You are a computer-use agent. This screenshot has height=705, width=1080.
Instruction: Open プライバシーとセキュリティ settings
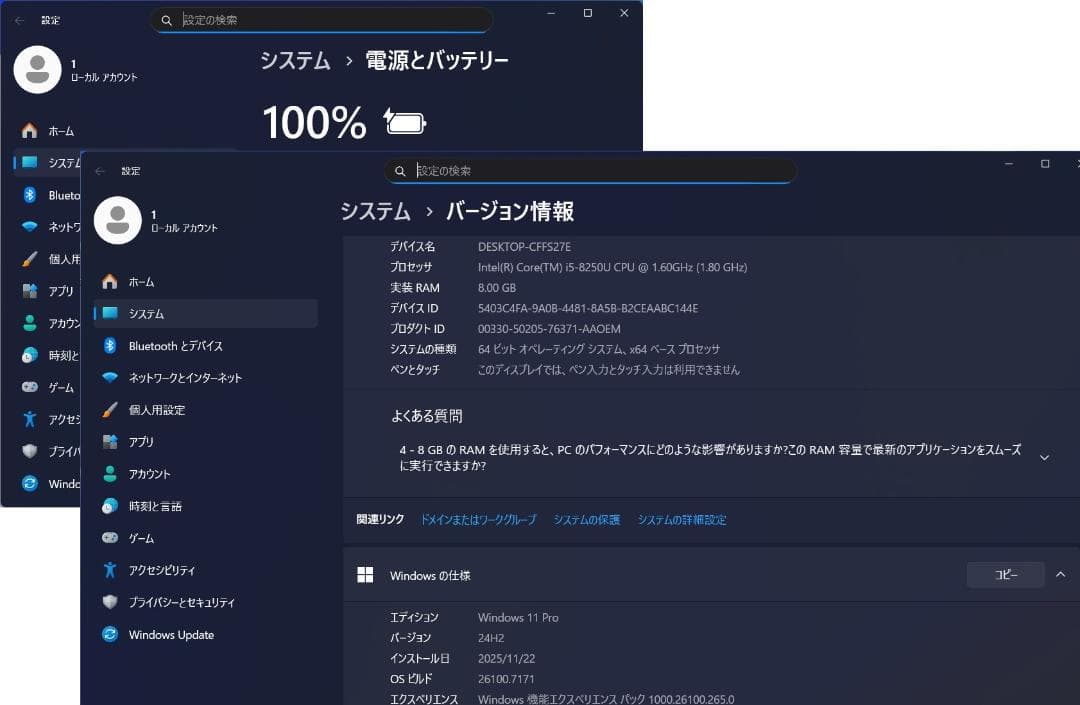pyautogui.click(x=183, y=602)
